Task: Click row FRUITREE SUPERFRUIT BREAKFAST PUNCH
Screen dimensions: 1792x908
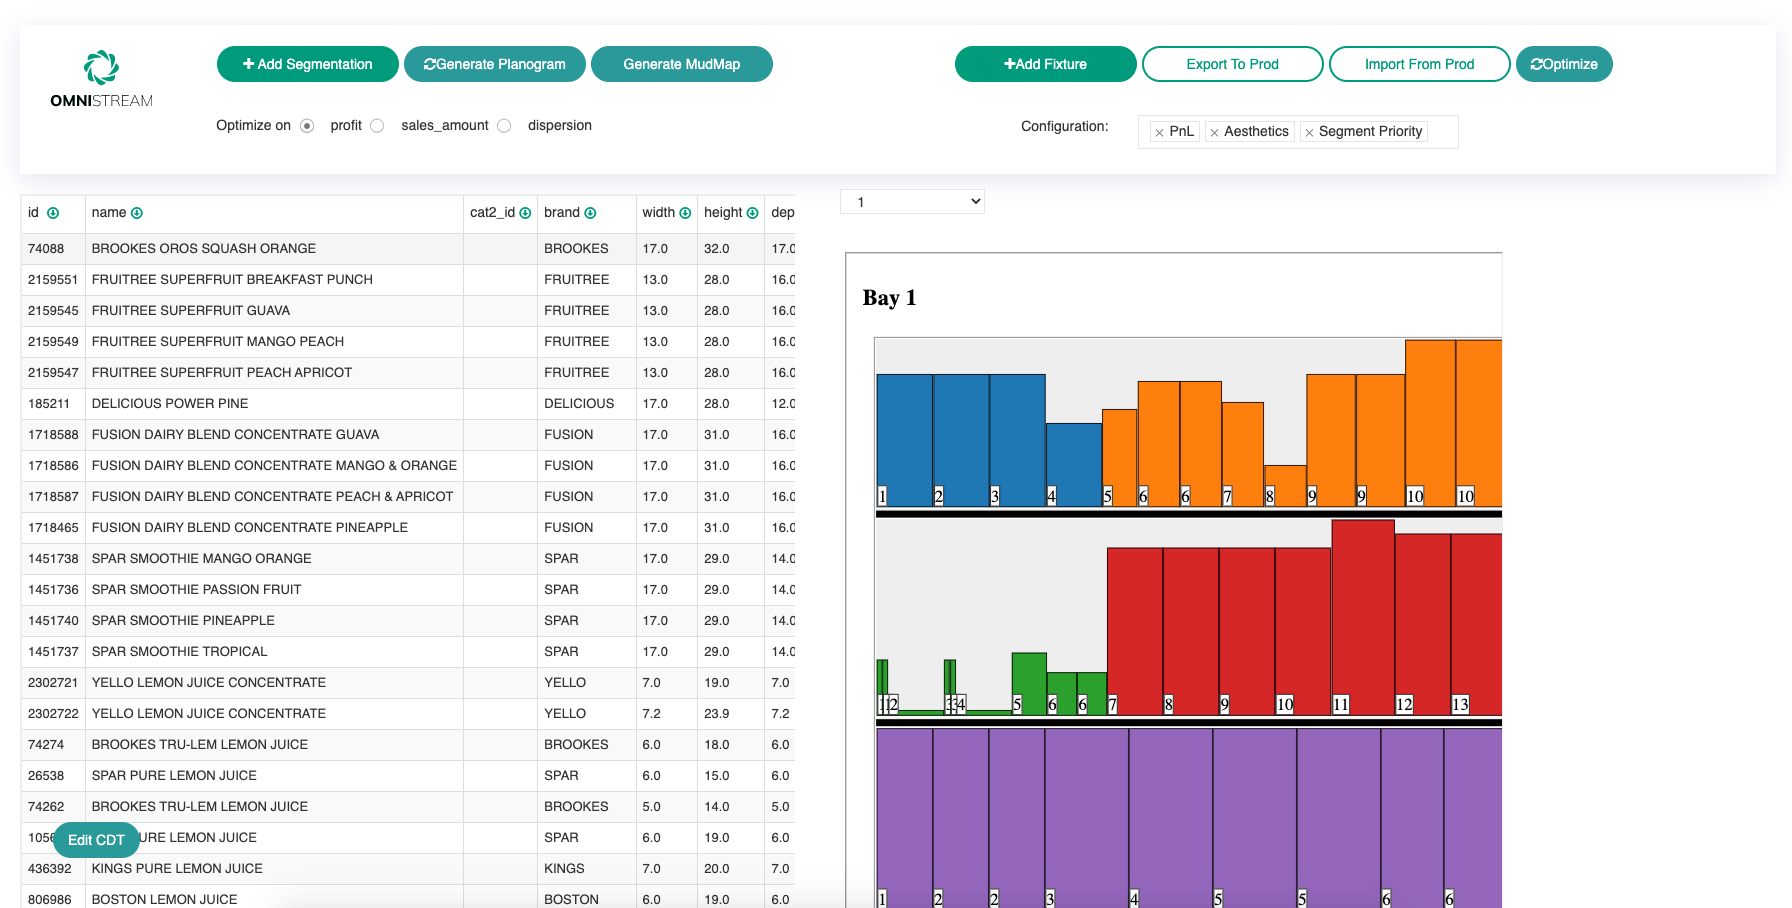Action: tap(408, 280)
